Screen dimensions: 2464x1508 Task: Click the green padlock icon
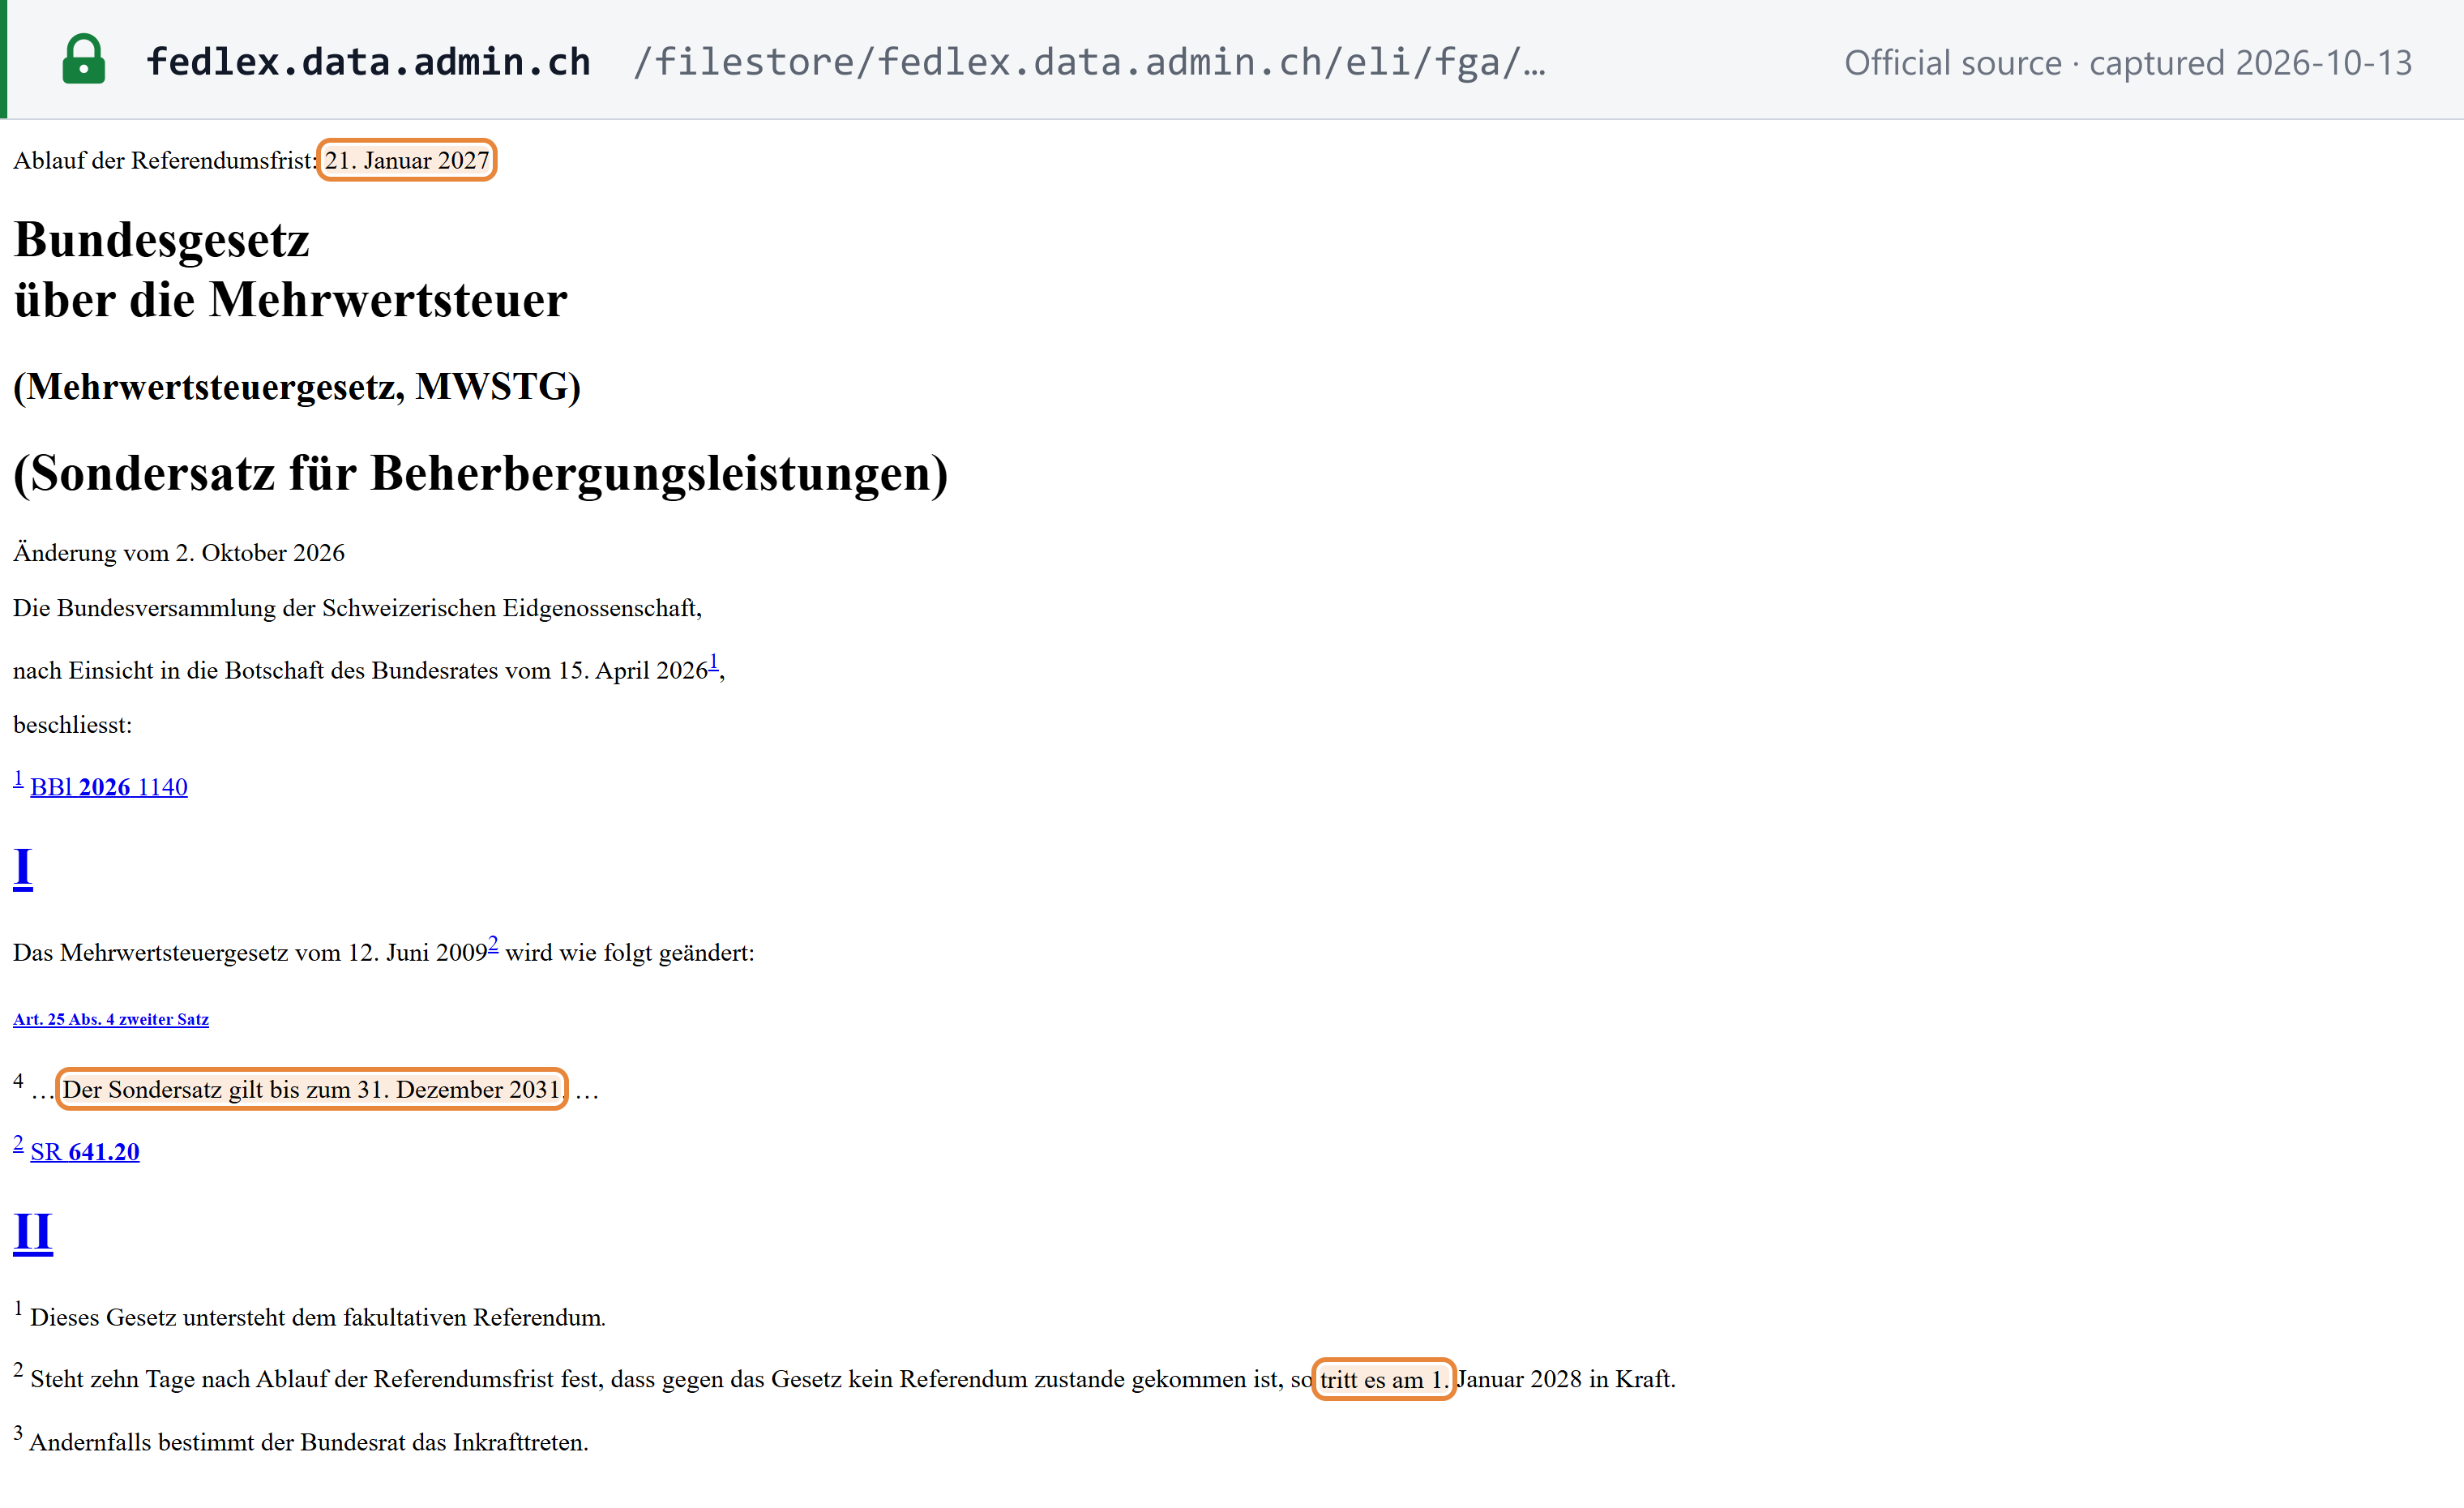pos(84,60)
